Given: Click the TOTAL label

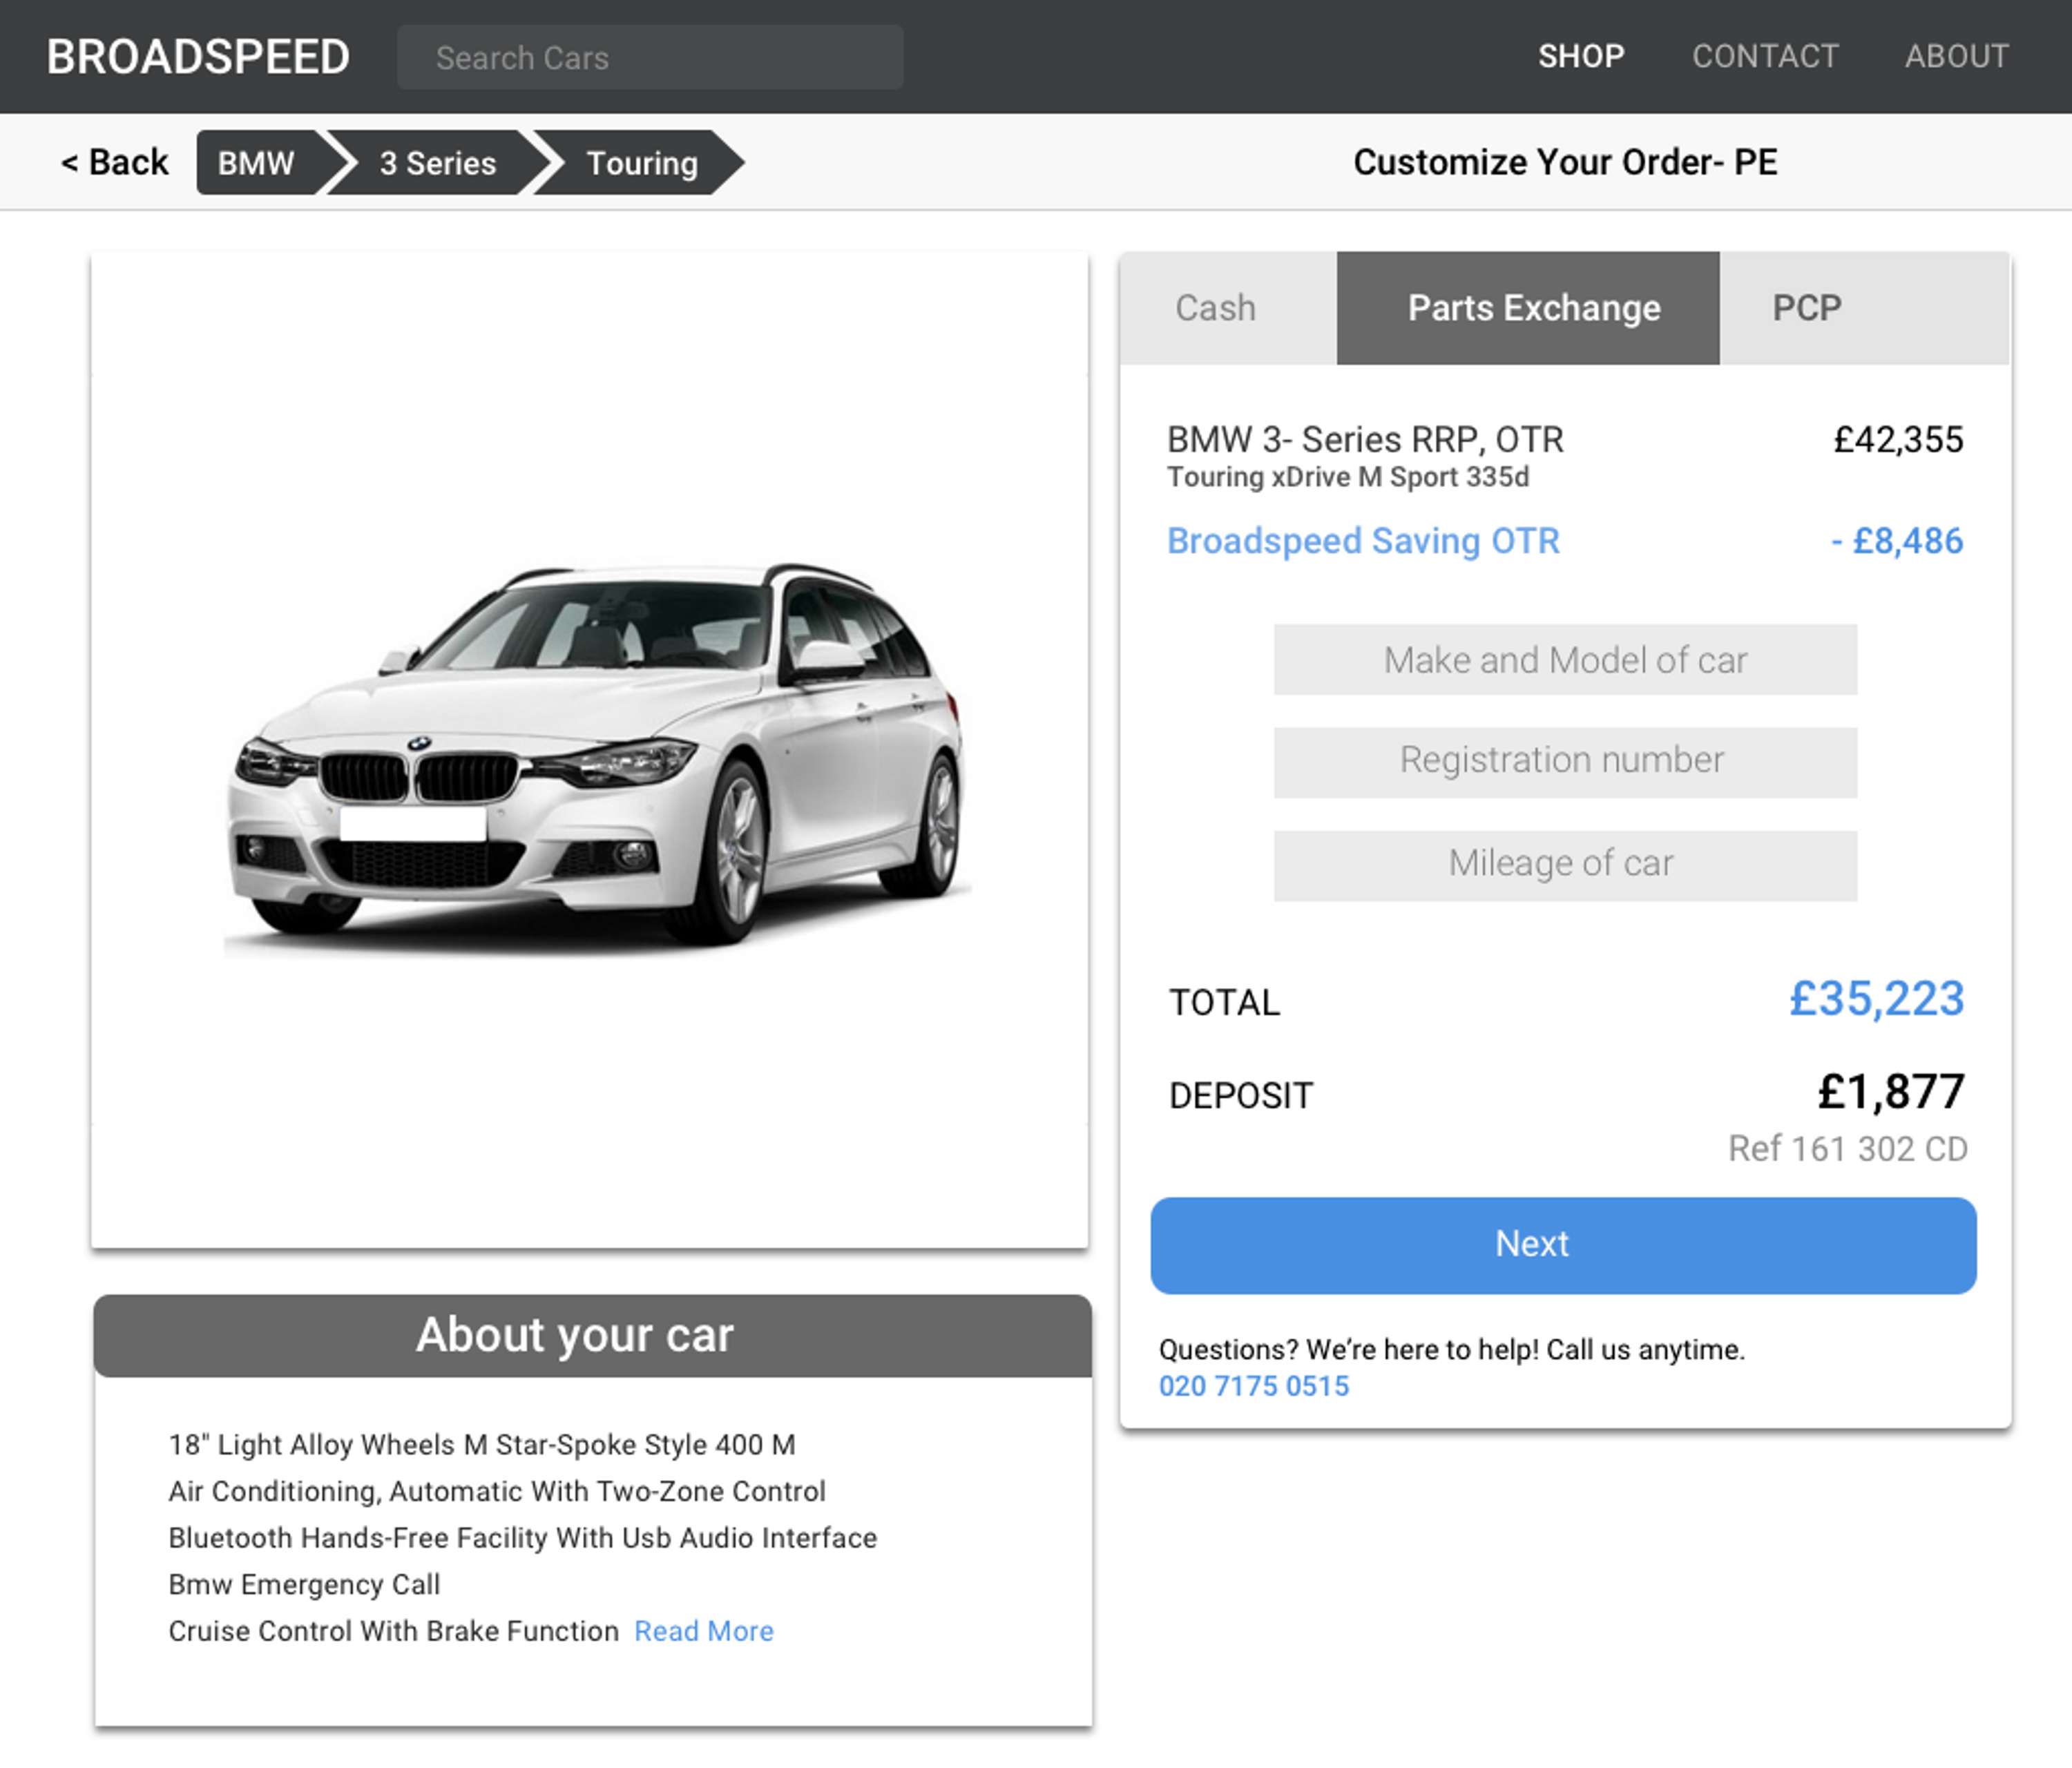Looking at the screenshot, I should coord(1224,1002).
